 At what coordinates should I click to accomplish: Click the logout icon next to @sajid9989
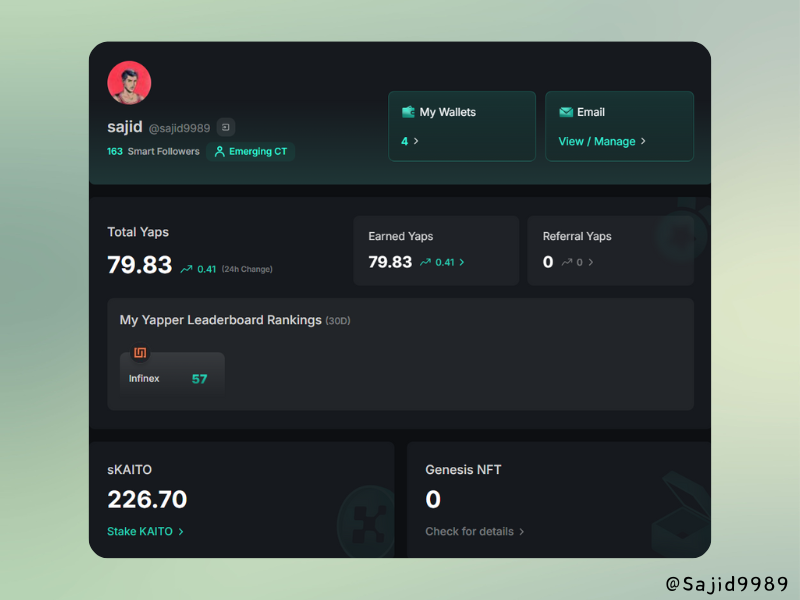click(x=226, y=127)
